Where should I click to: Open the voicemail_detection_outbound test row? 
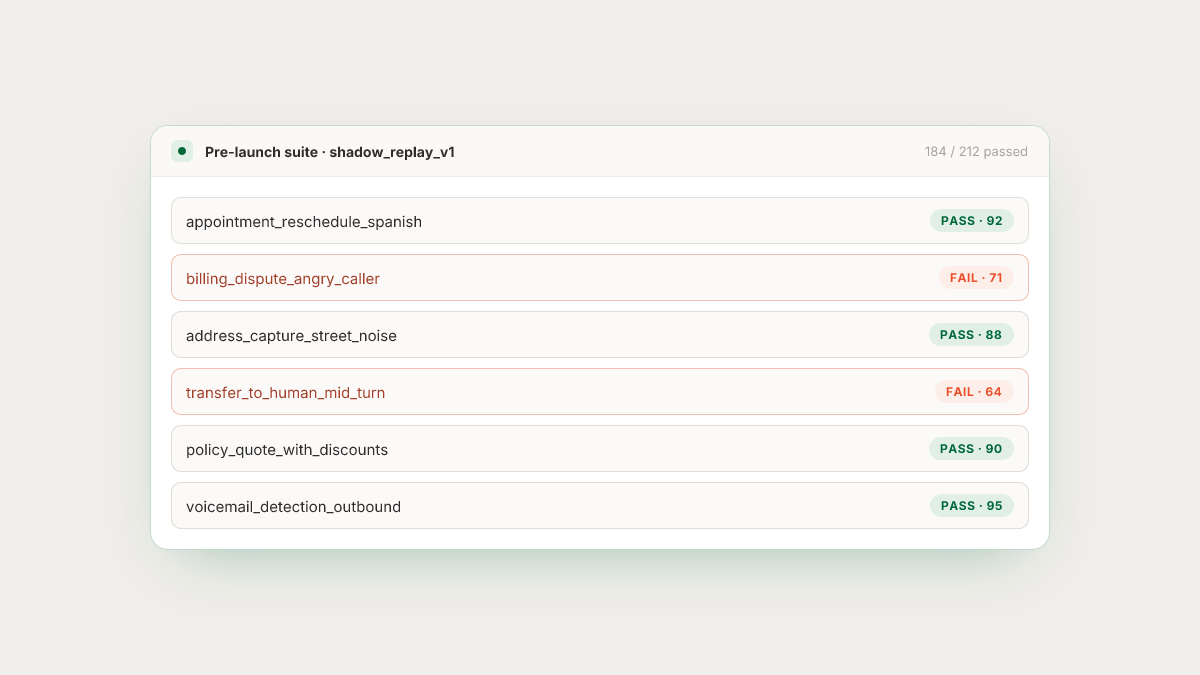[x=600, y=506]
